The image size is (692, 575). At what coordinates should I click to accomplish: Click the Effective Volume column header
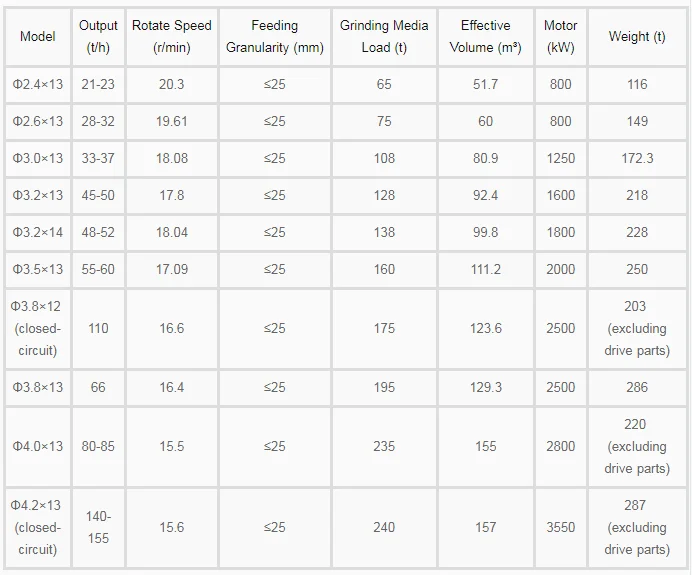click(485, 36)
